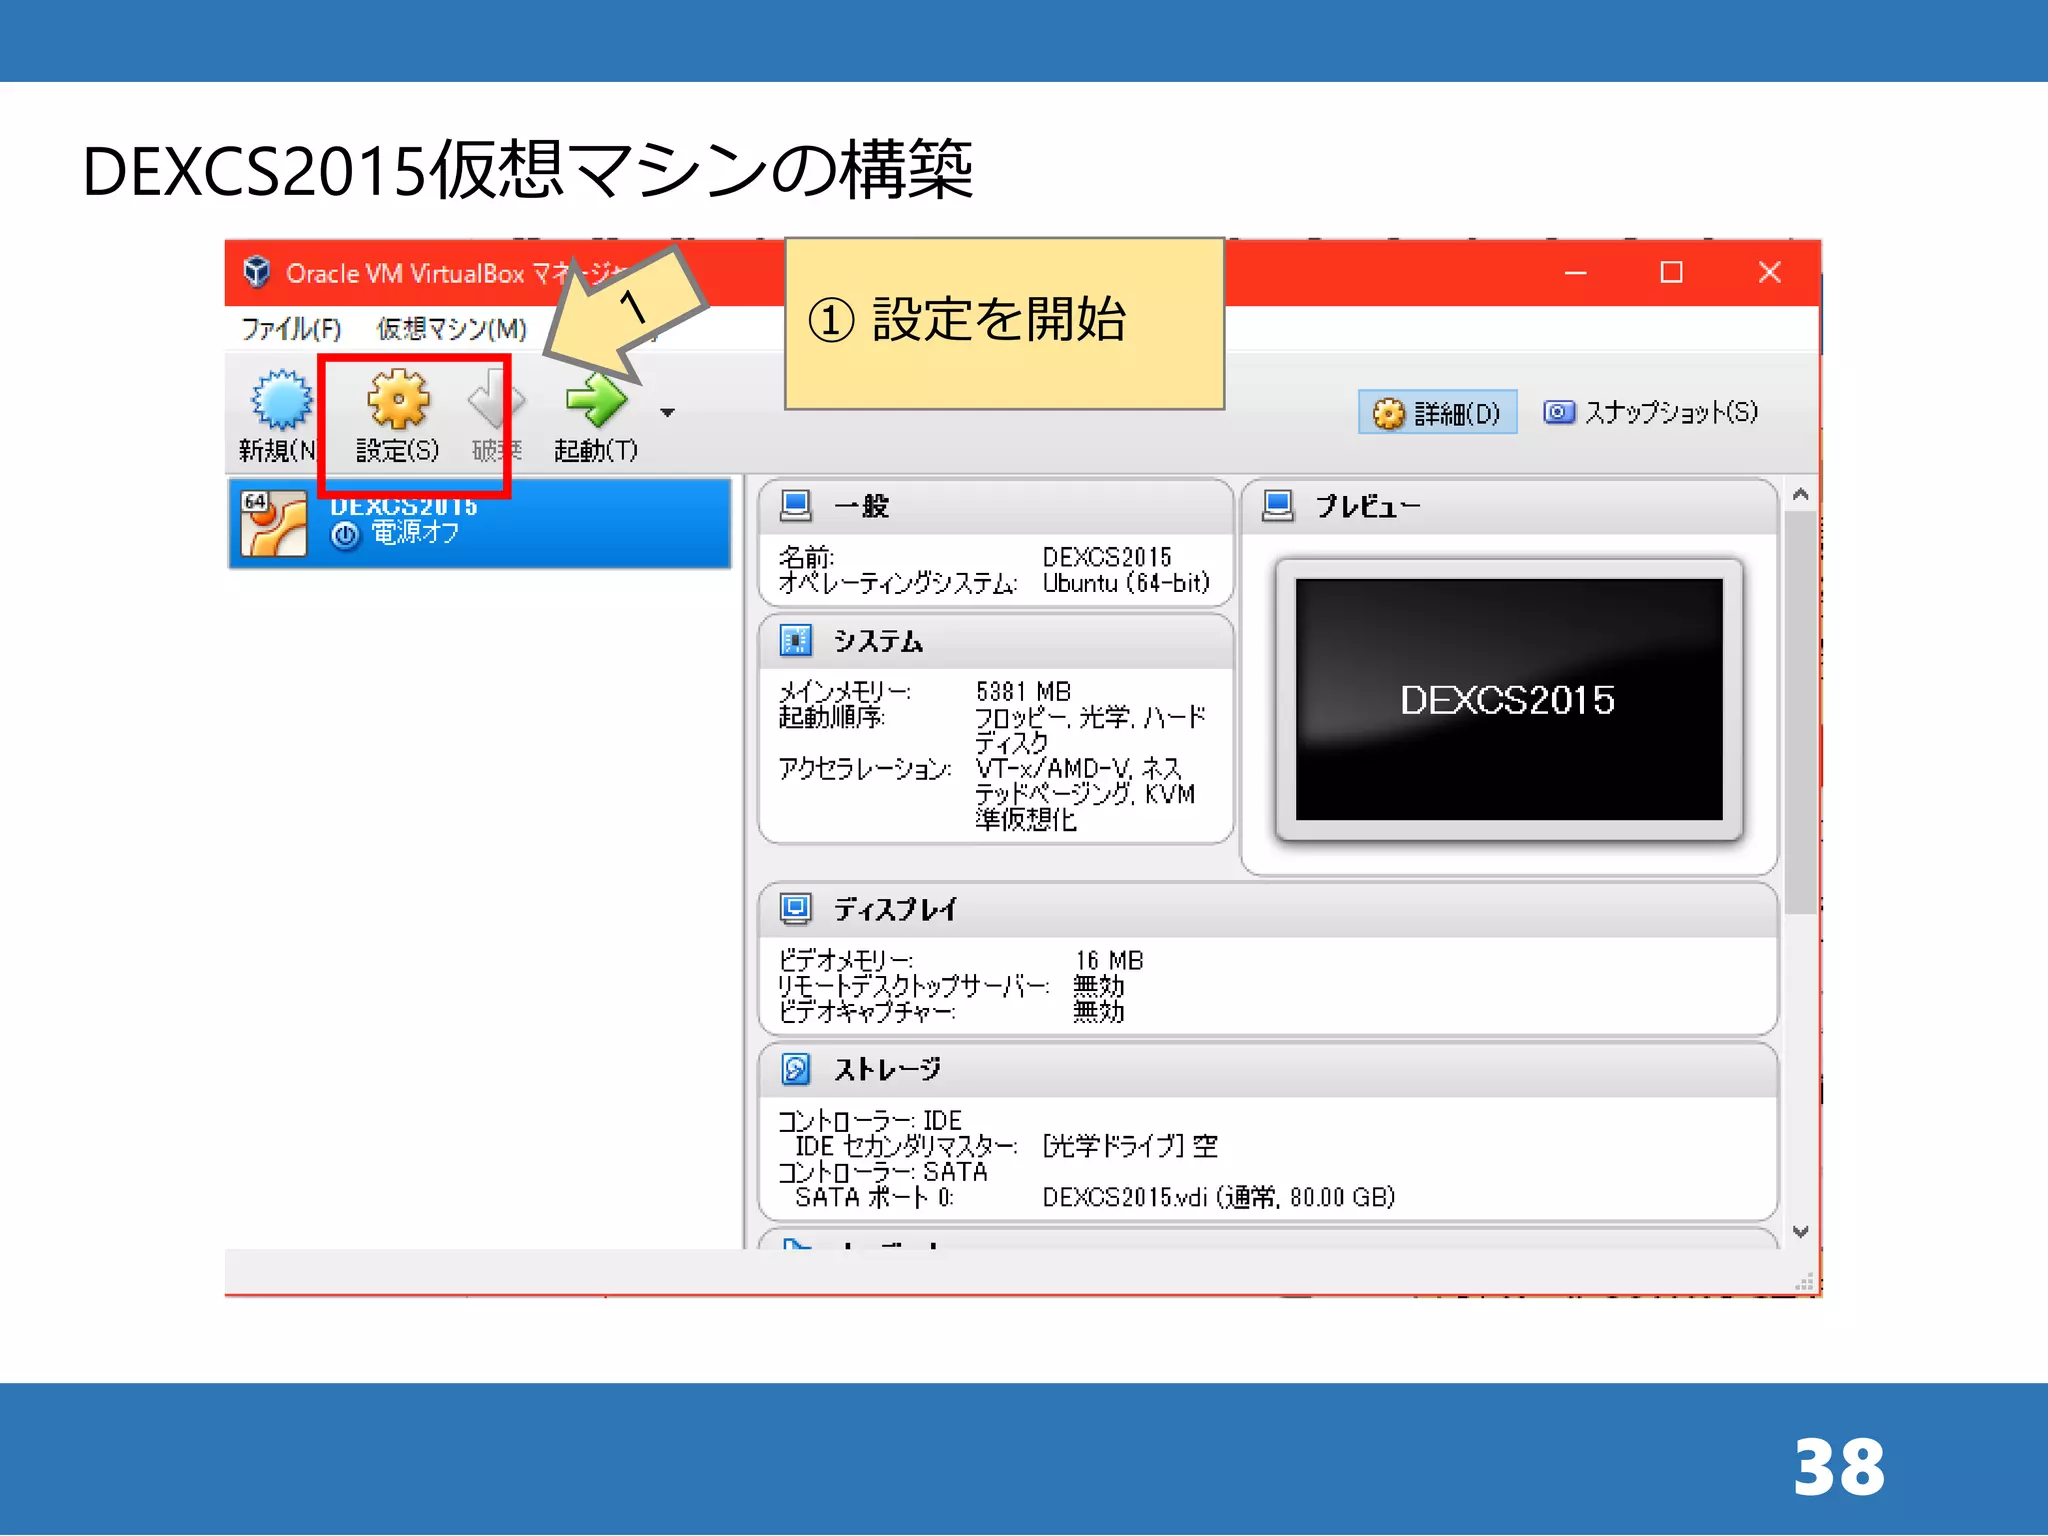Click the scrollbar up arrow

tap(1801, 494)
